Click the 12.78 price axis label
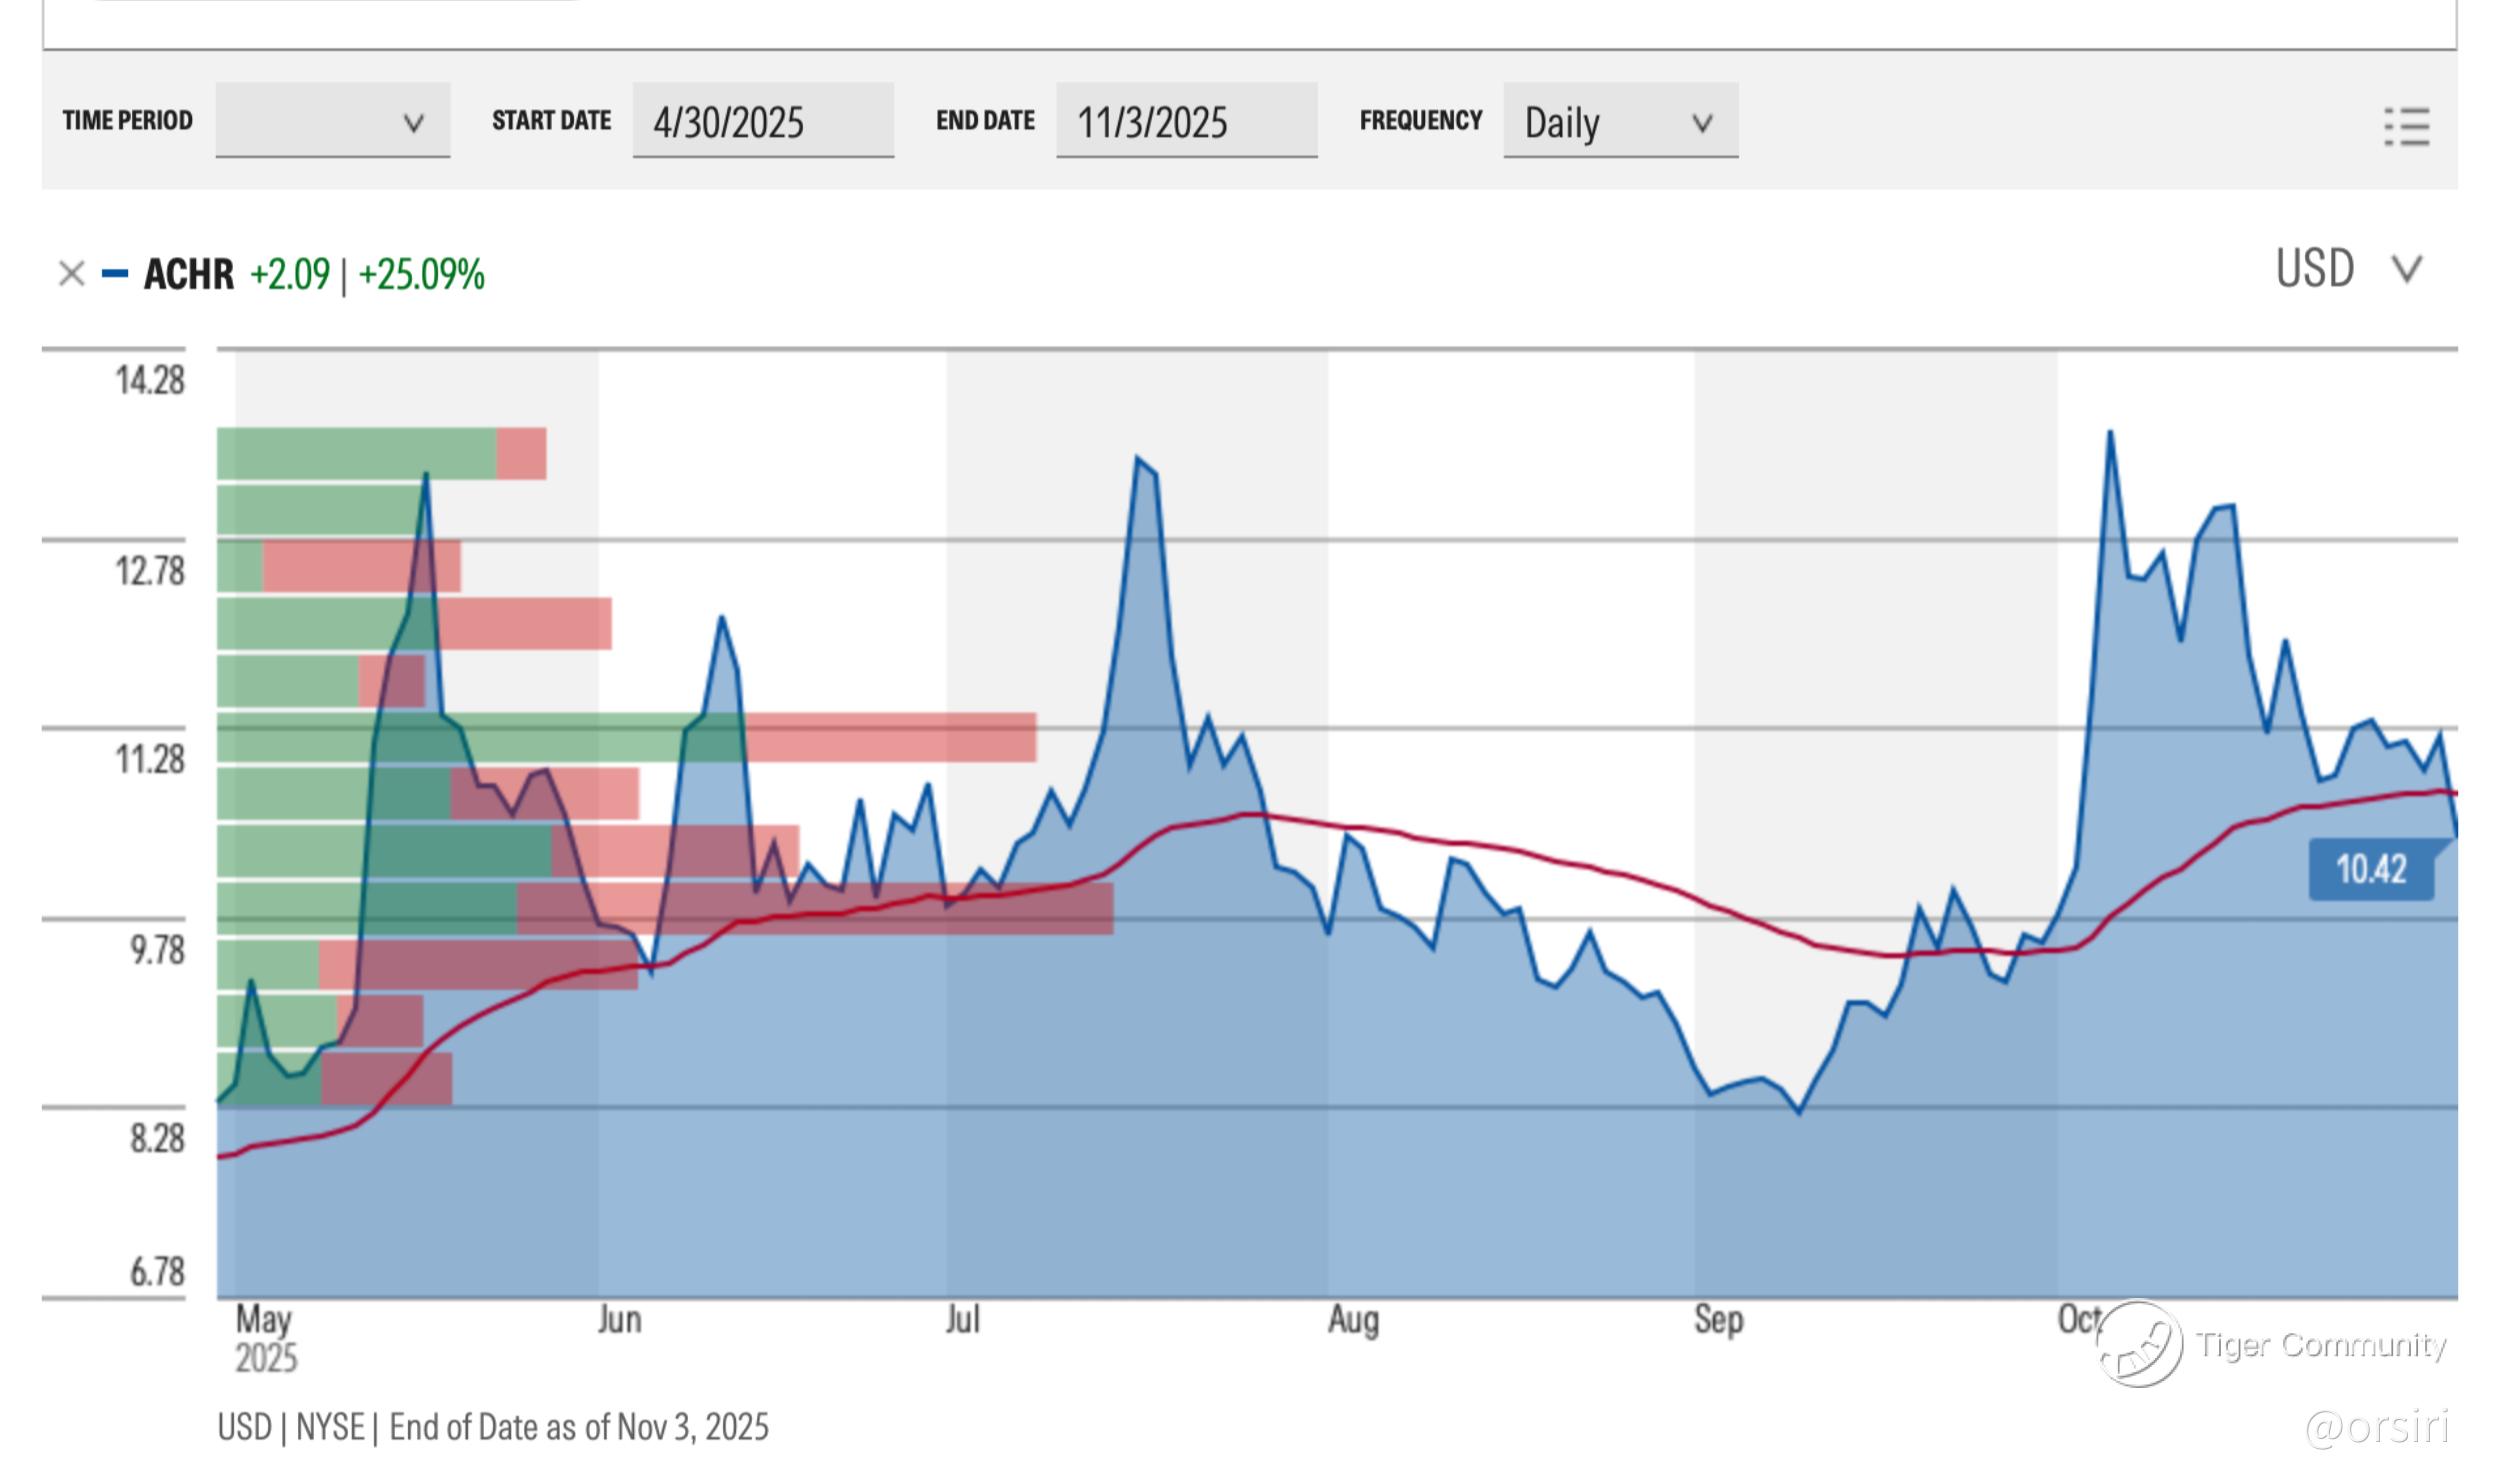 (150, 571)
